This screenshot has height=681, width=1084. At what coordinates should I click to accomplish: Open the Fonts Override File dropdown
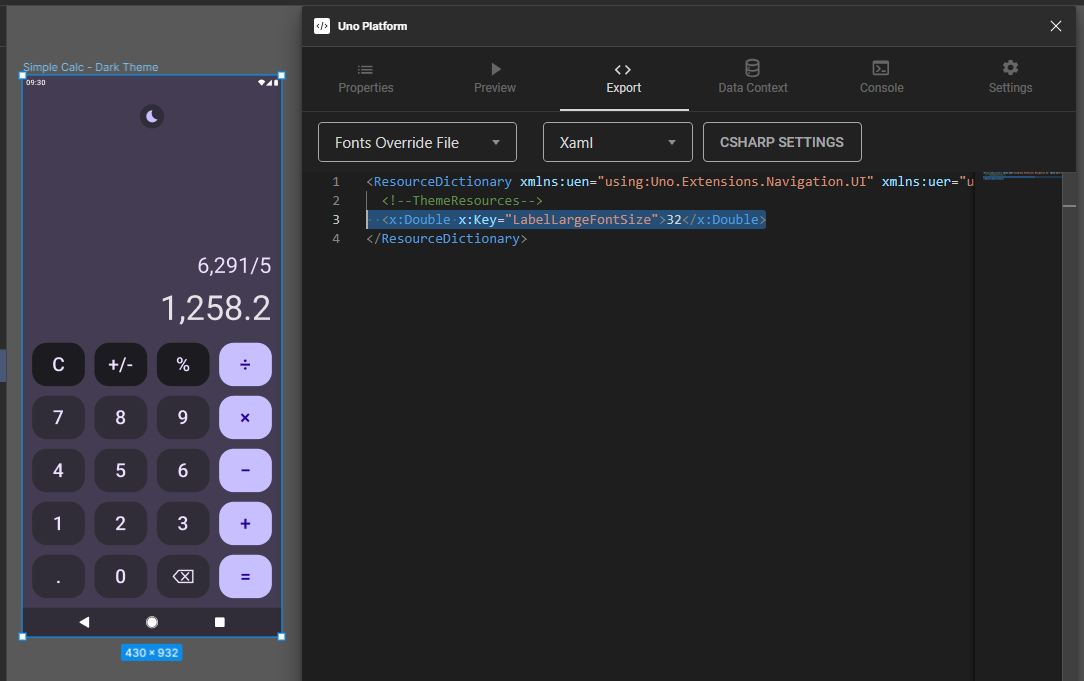click(417, 142)
